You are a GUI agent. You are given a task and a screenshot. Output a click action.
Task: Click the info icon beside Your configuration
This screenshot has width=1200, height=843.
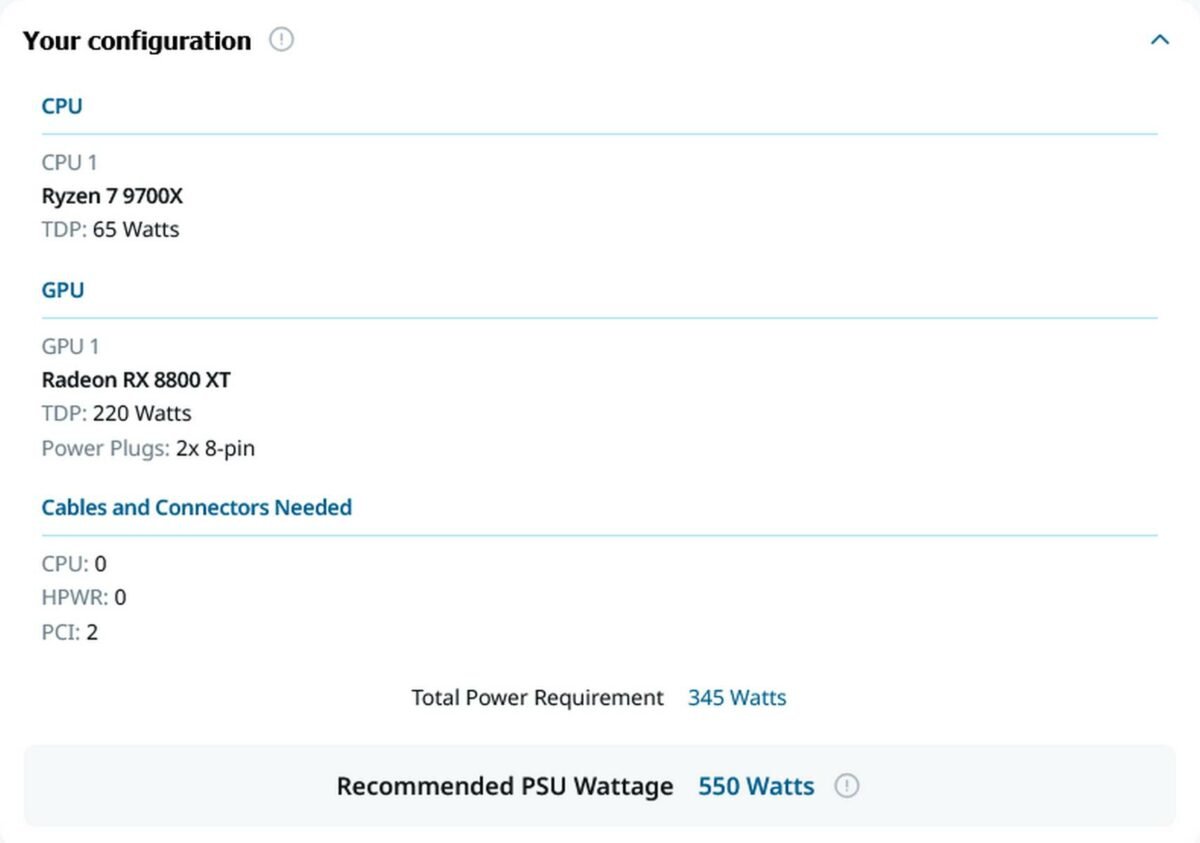(282, 40)
